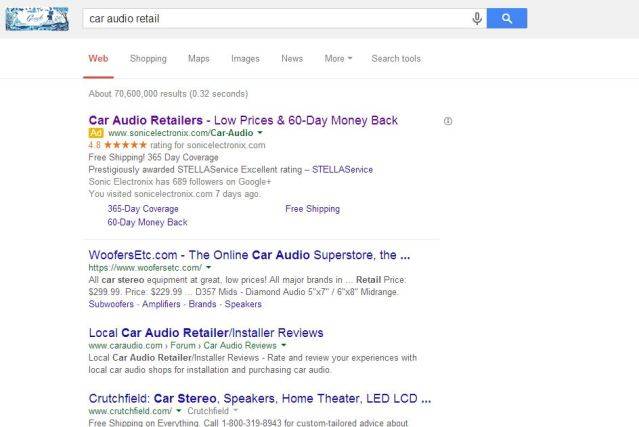Click the Google doodle logo
Viewport: 639px width, 427px height.
[x=37, y=19]
